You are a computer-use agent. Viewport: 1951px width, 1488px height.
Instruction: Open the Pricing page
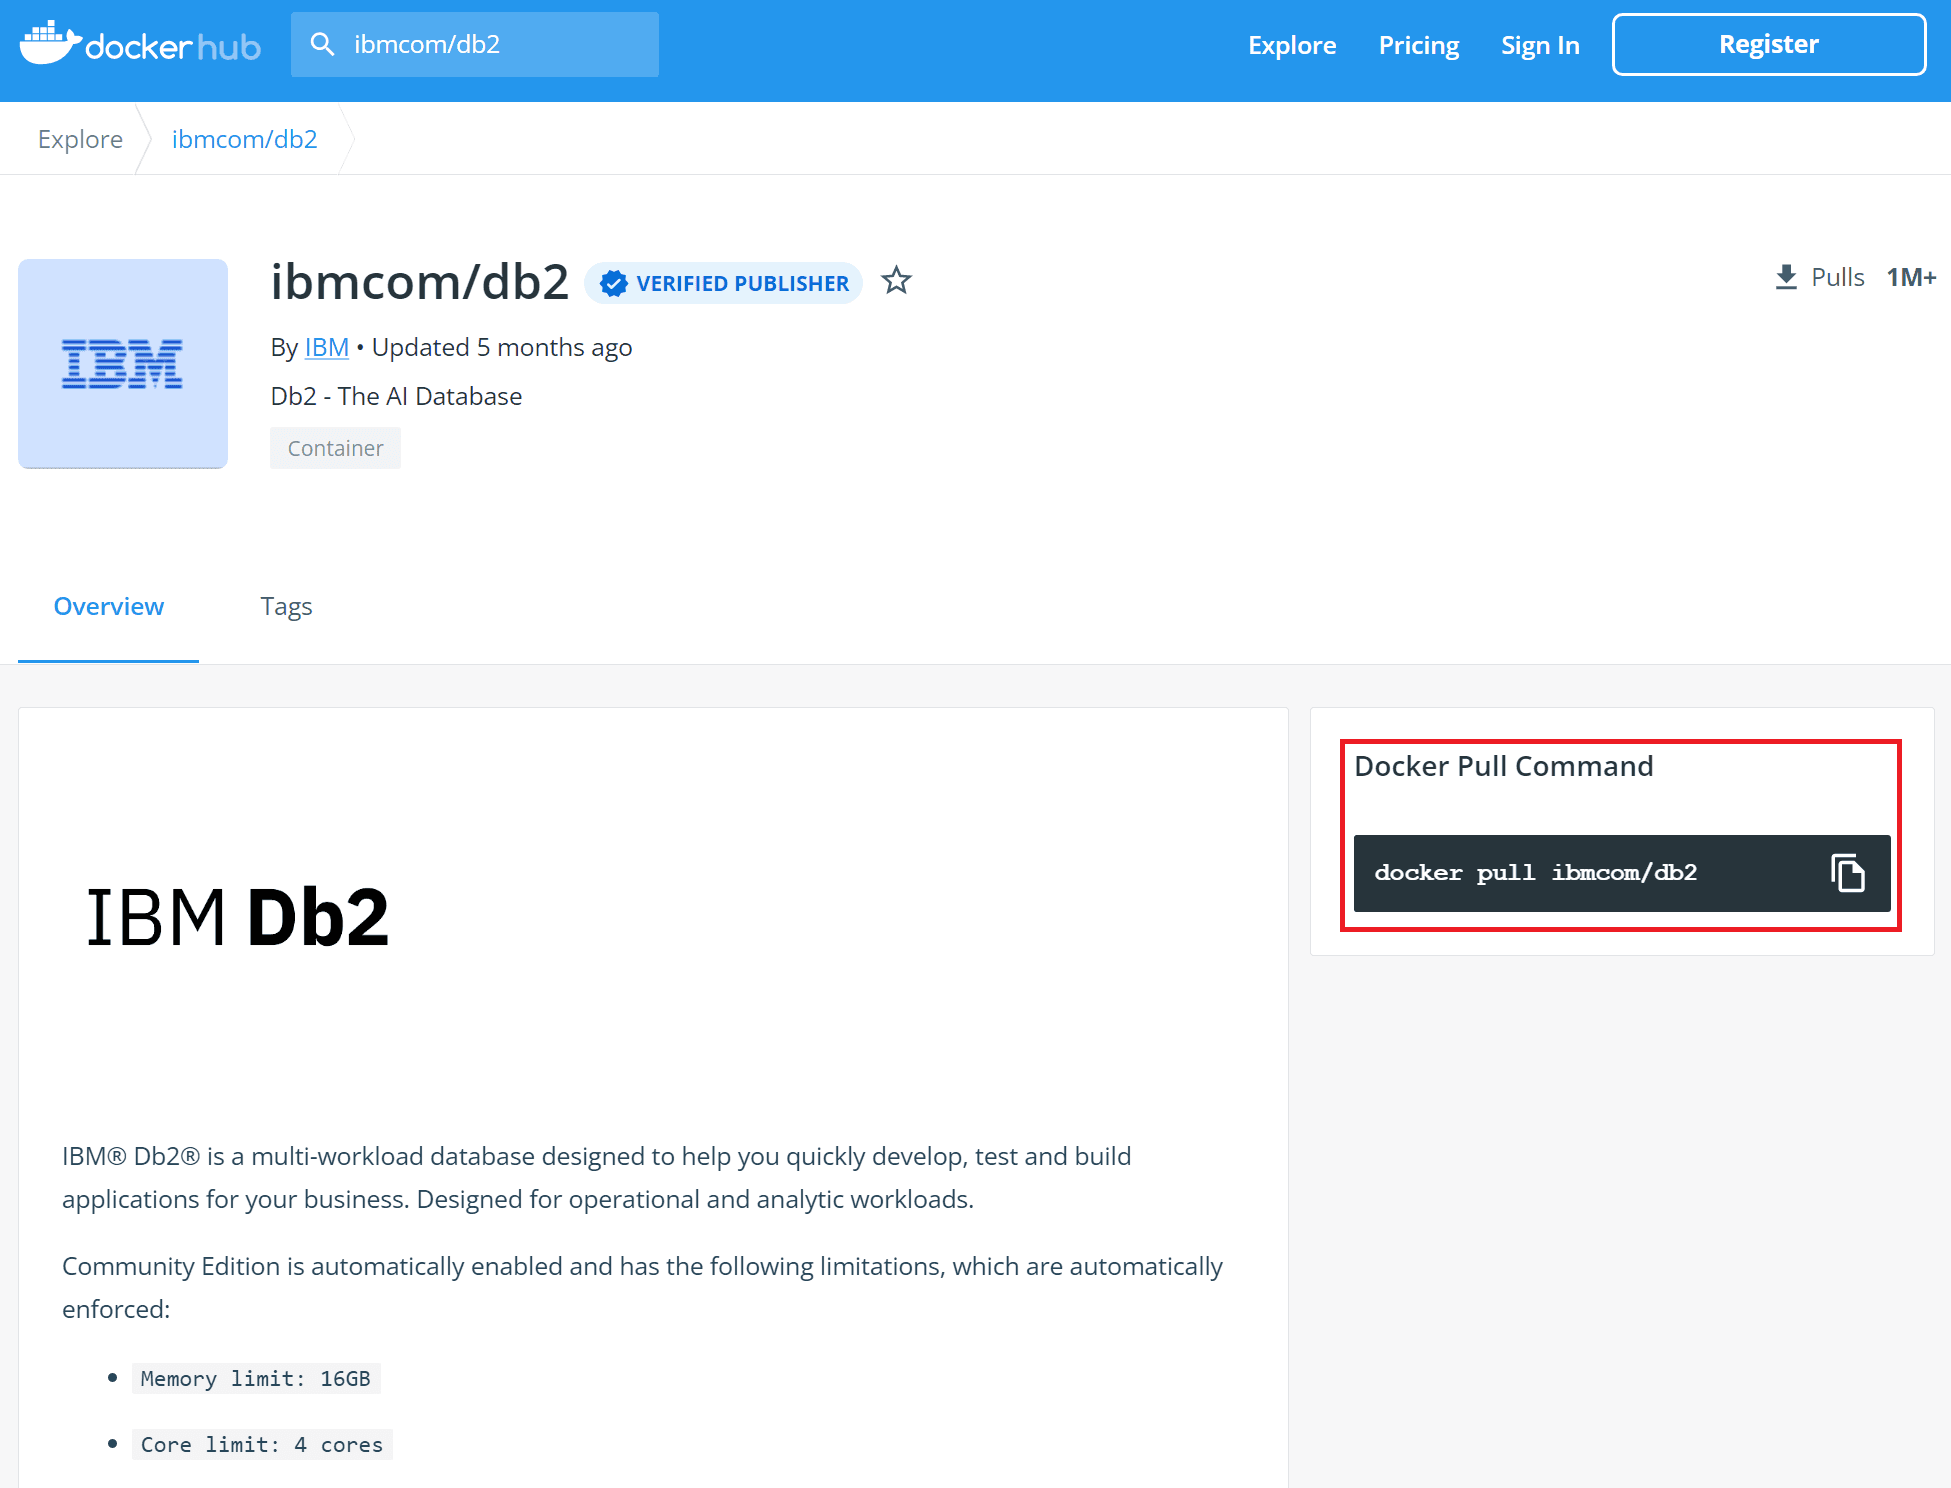[1418, 45]
